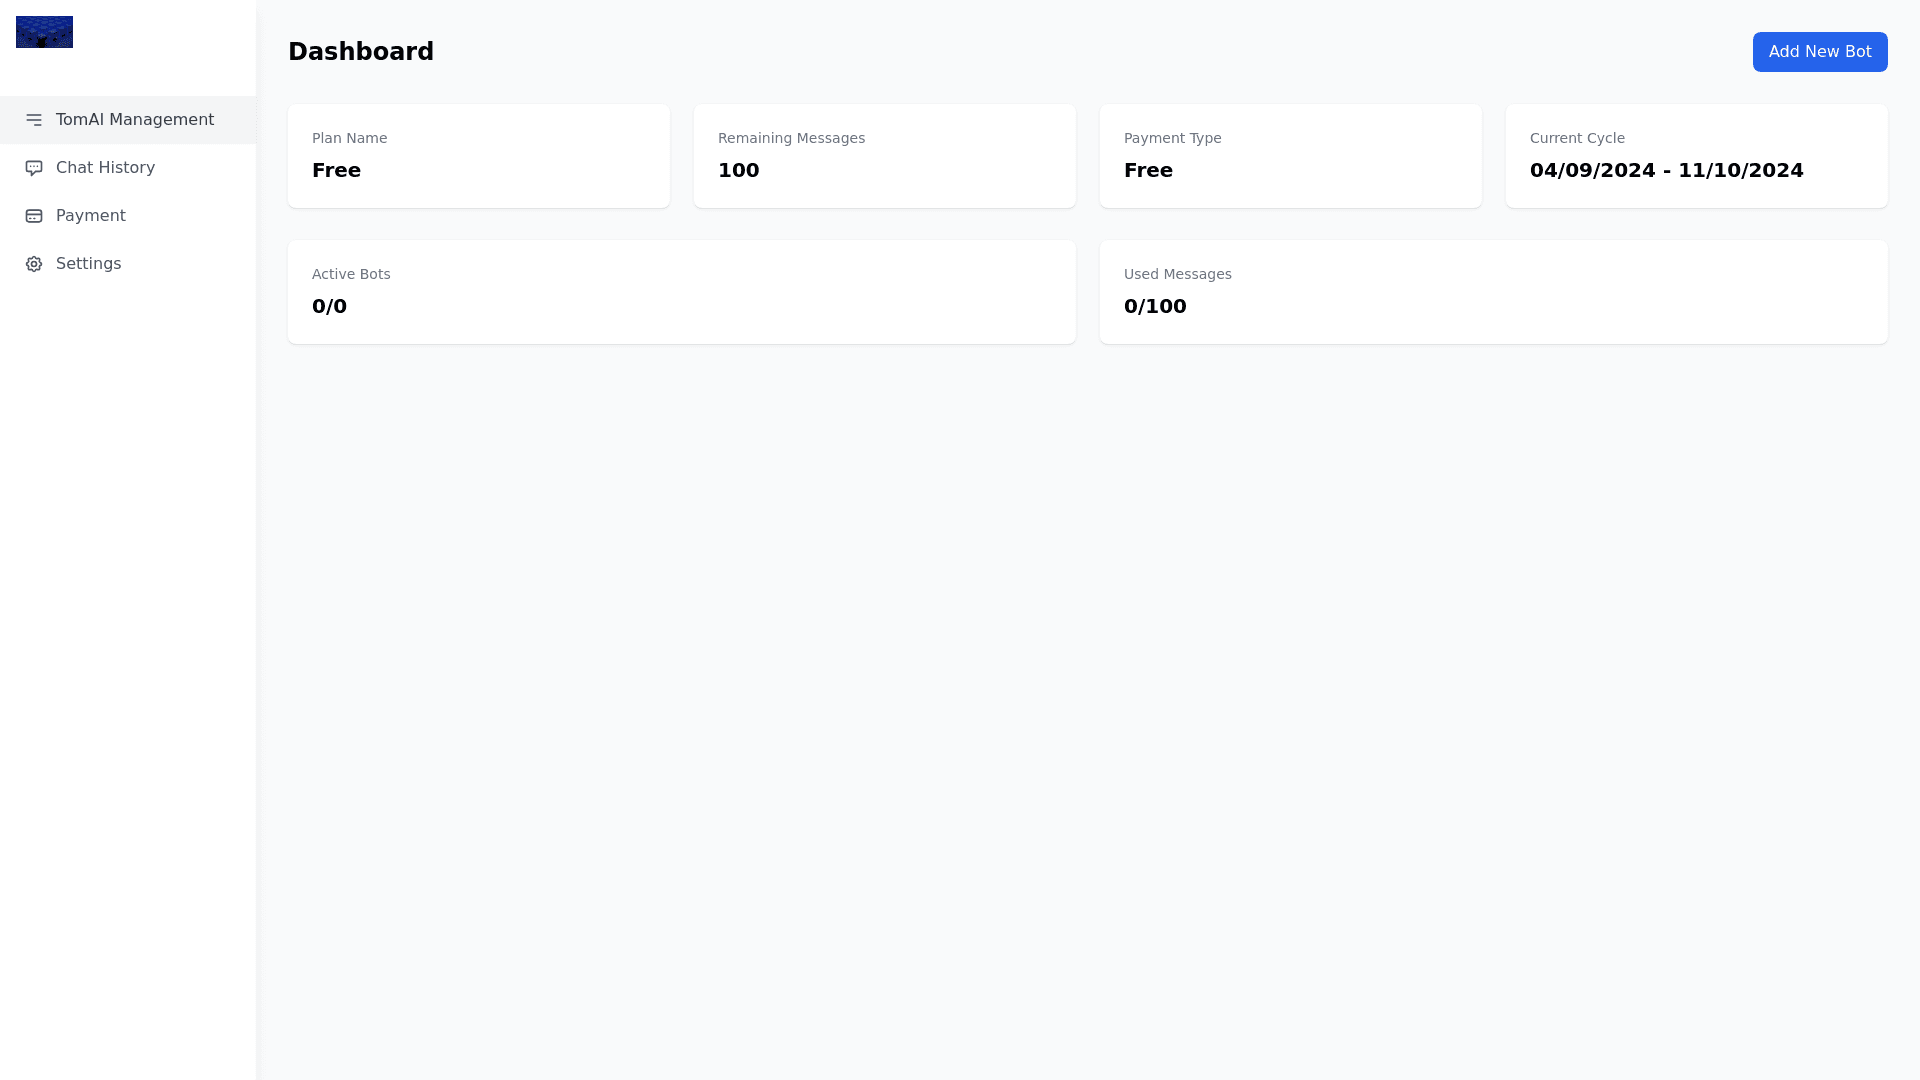Click the Add New Bot button
Screen dimensions: 1920x1080
coord(1820,51)
